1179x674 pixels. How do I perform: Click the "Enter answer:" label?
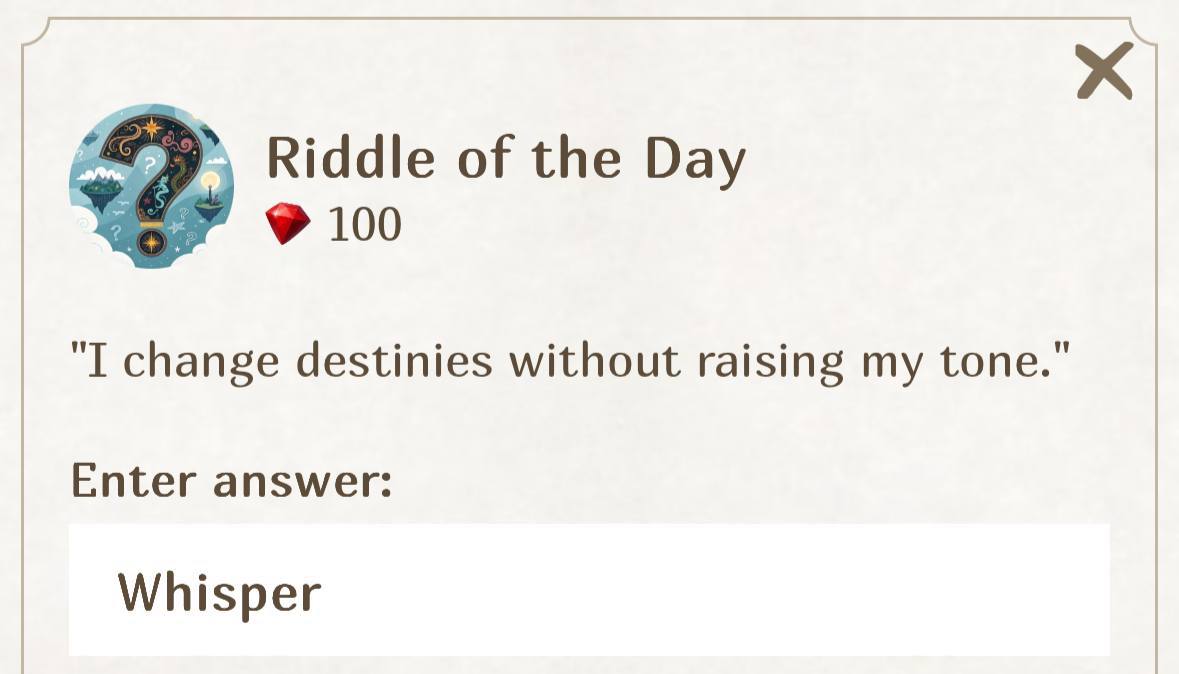231,480
